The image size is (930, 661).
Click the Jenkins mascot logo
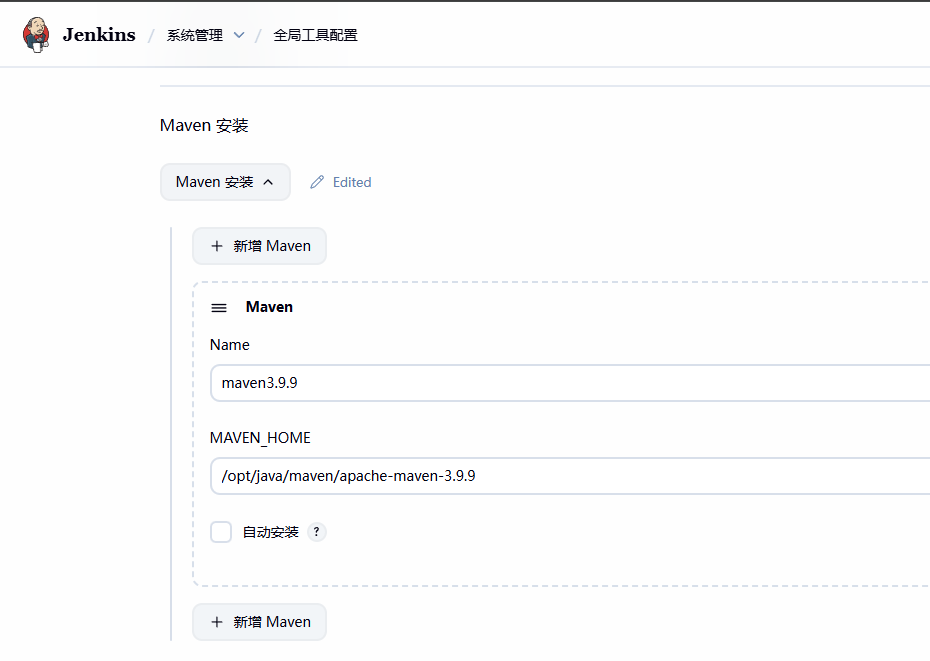(36, 34)
